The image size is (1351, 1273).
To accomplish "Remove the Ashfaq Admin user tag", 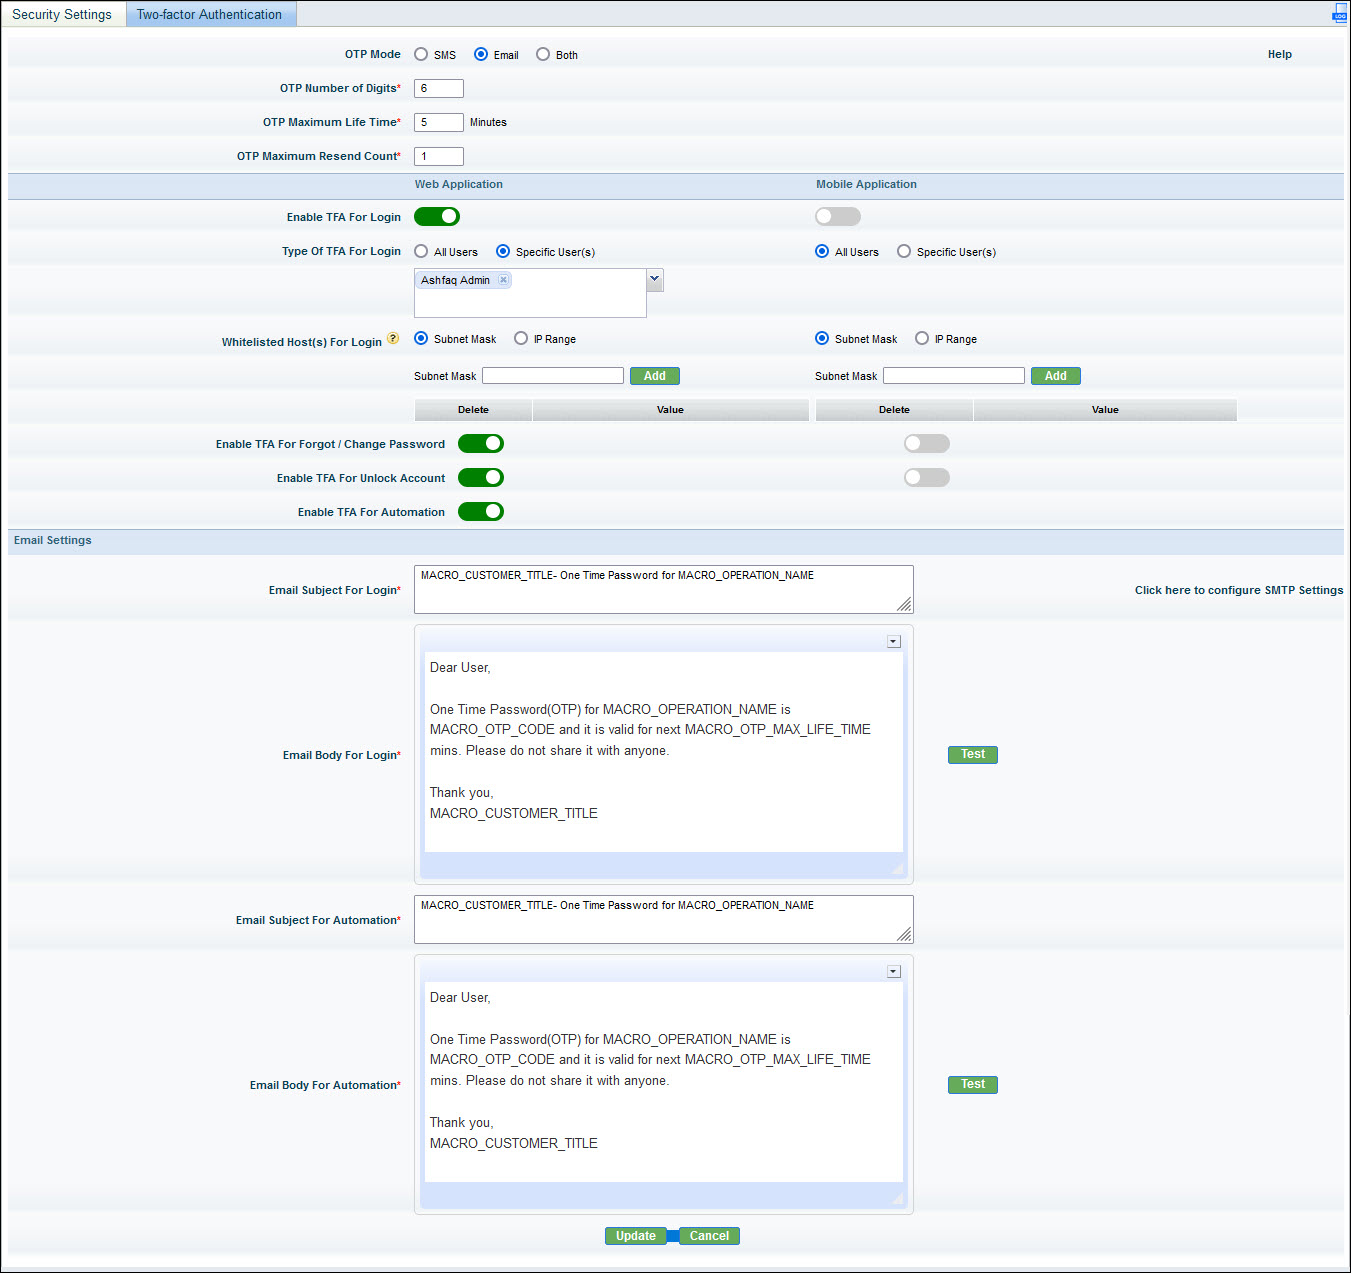I will [503, 280].
